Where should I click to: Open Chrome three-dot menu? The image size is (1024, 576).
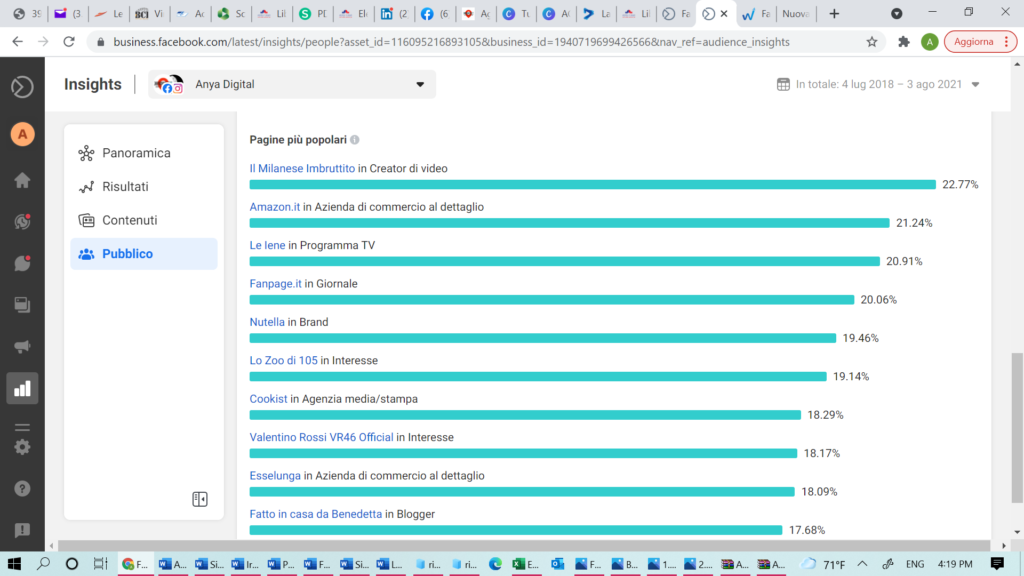click(x=1006, y=42)
